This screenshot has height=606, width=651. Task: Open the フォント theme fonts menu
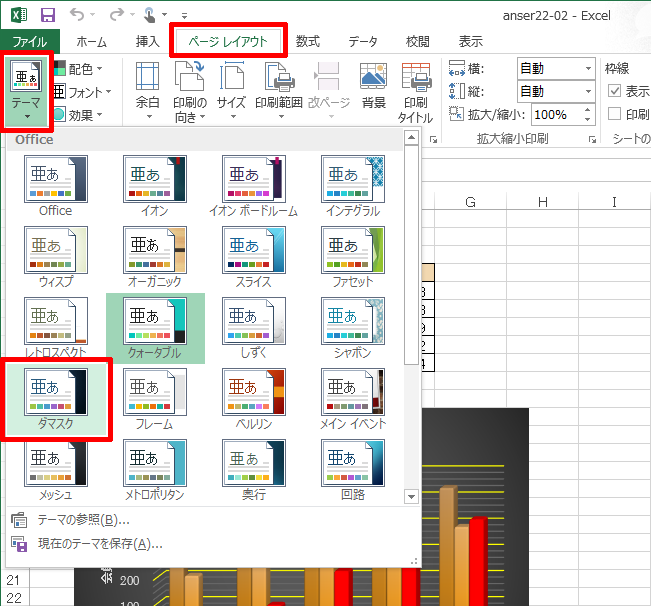click(x=83, y=92)
